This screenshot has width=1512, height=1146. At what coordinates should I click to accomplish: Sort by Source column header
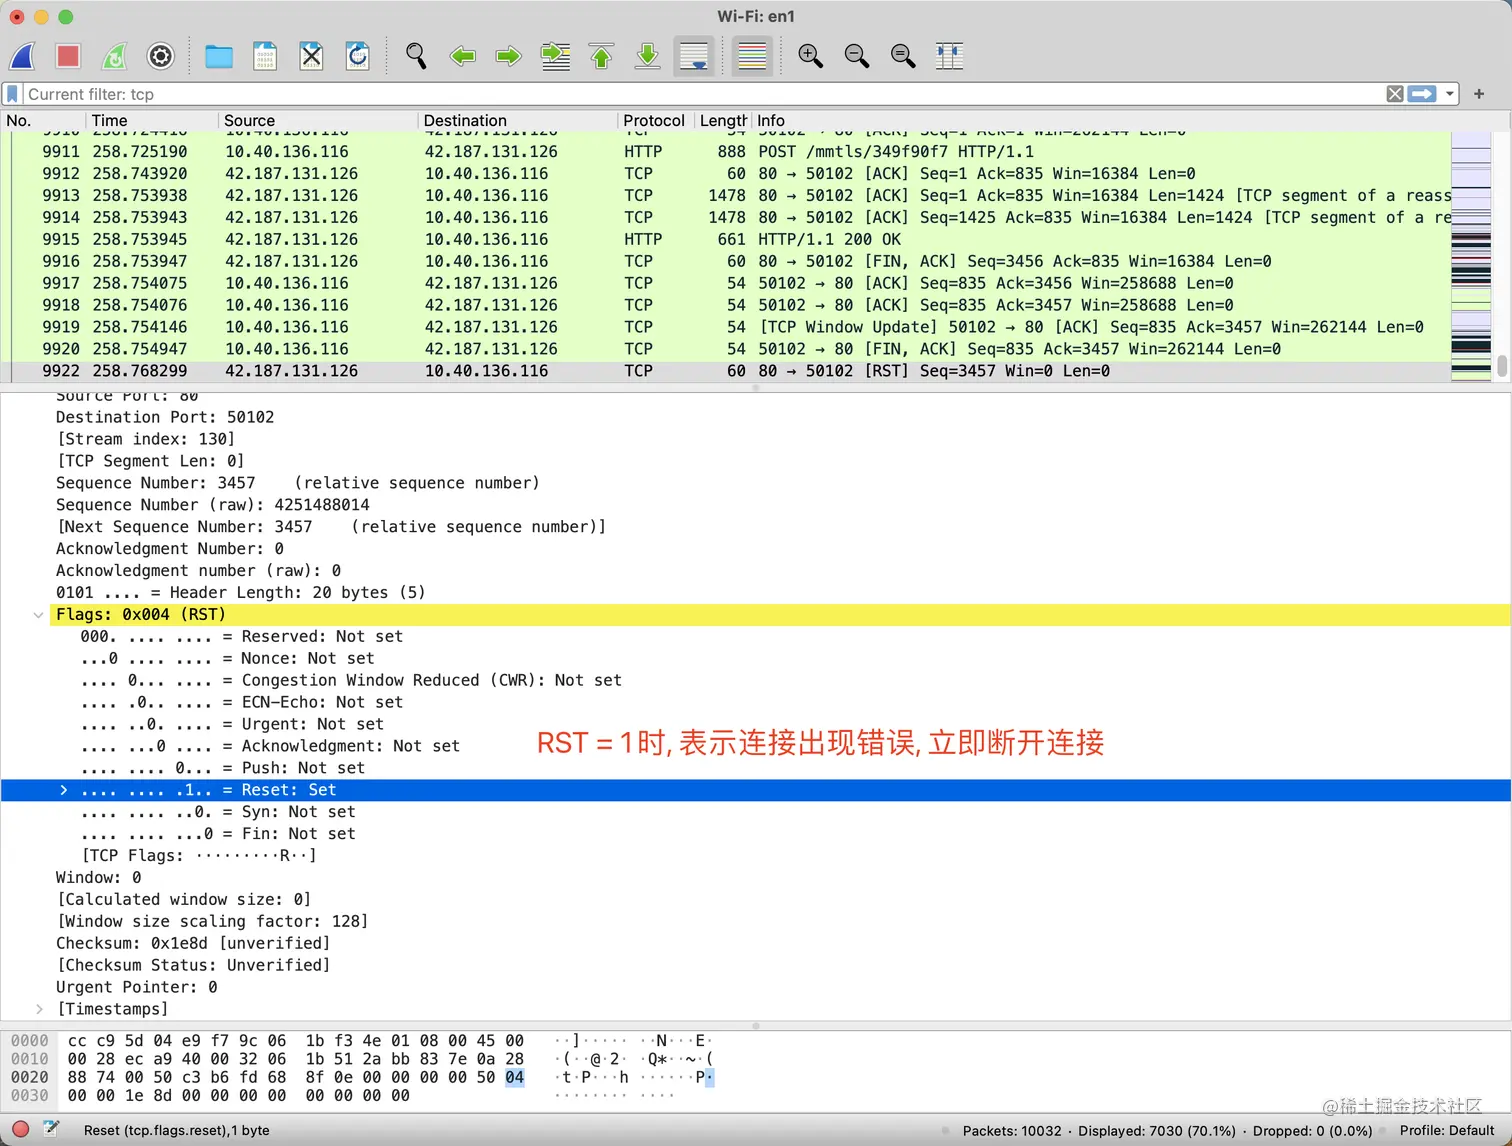point(318,120)
